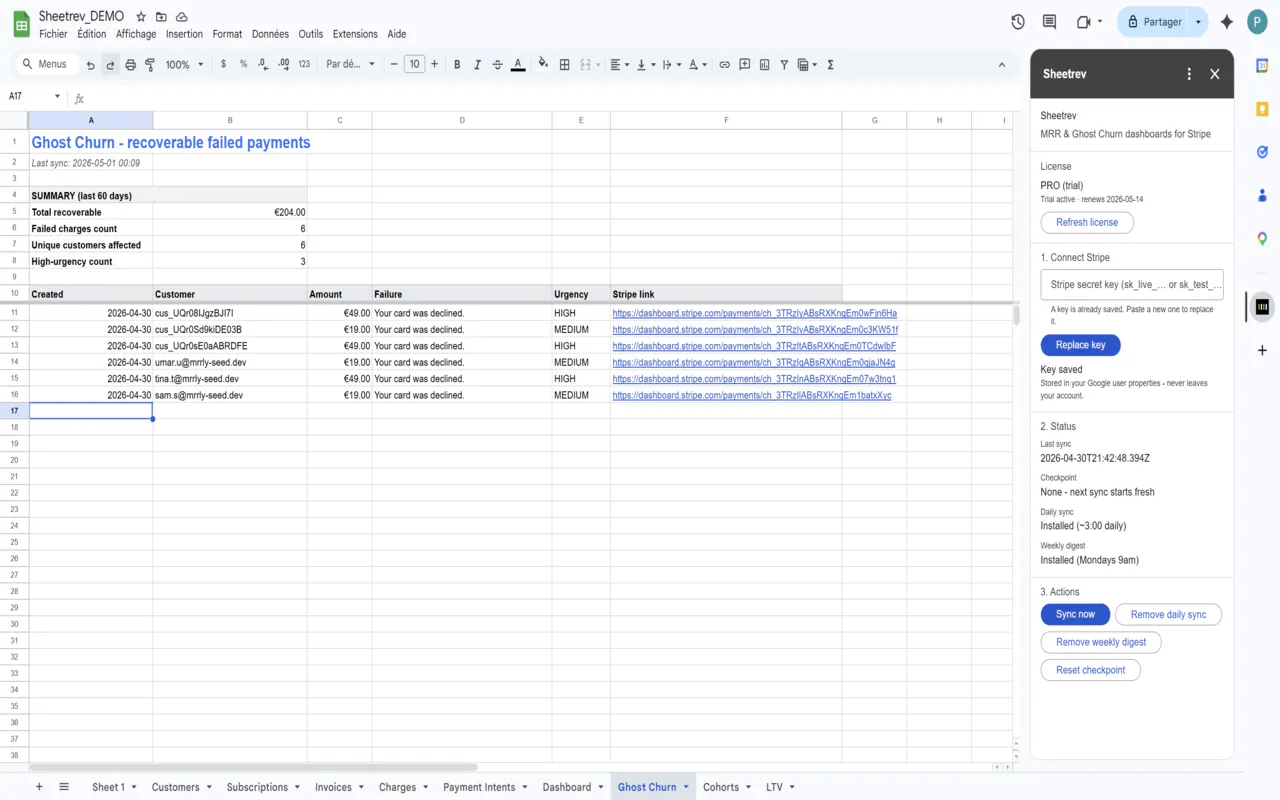Star the Sheetrev_DEMO document
This screenshot has height=800, width=1280.
pyautogui.click(x=141, y=17)
